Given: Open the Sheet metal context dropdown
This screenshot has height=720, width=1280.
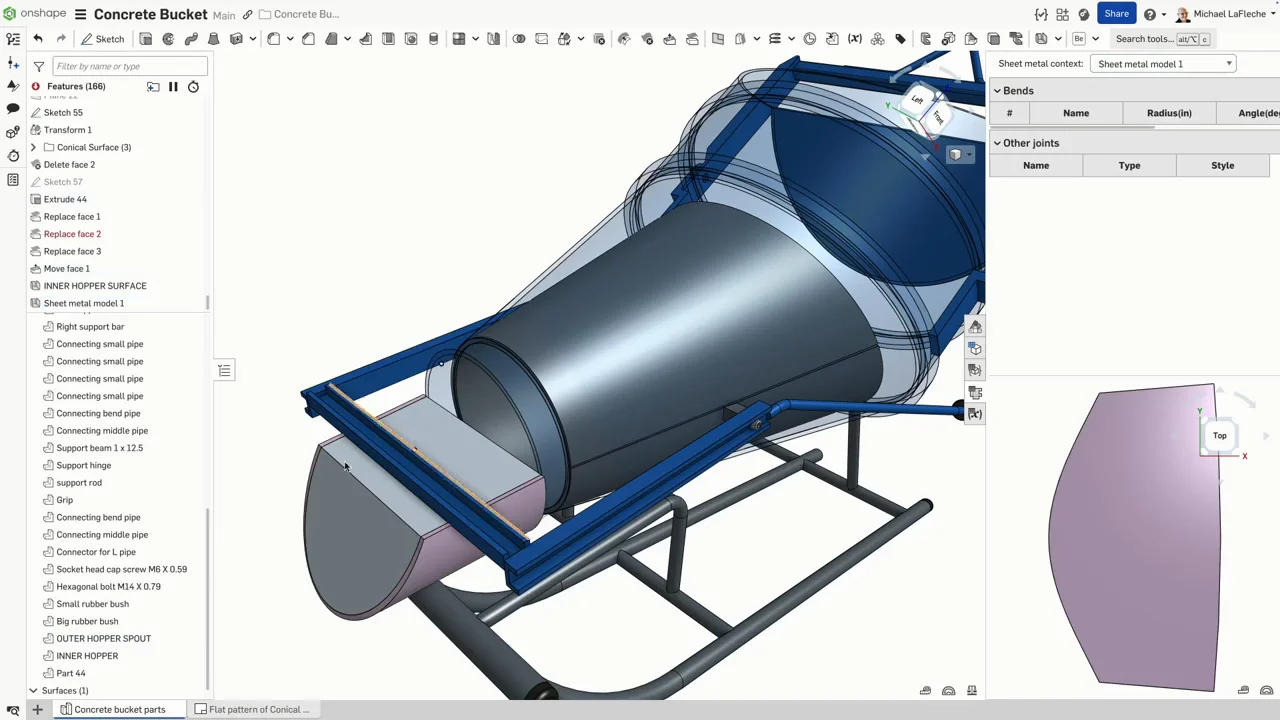Looking at the screenshot, I should pos(1164,64).
